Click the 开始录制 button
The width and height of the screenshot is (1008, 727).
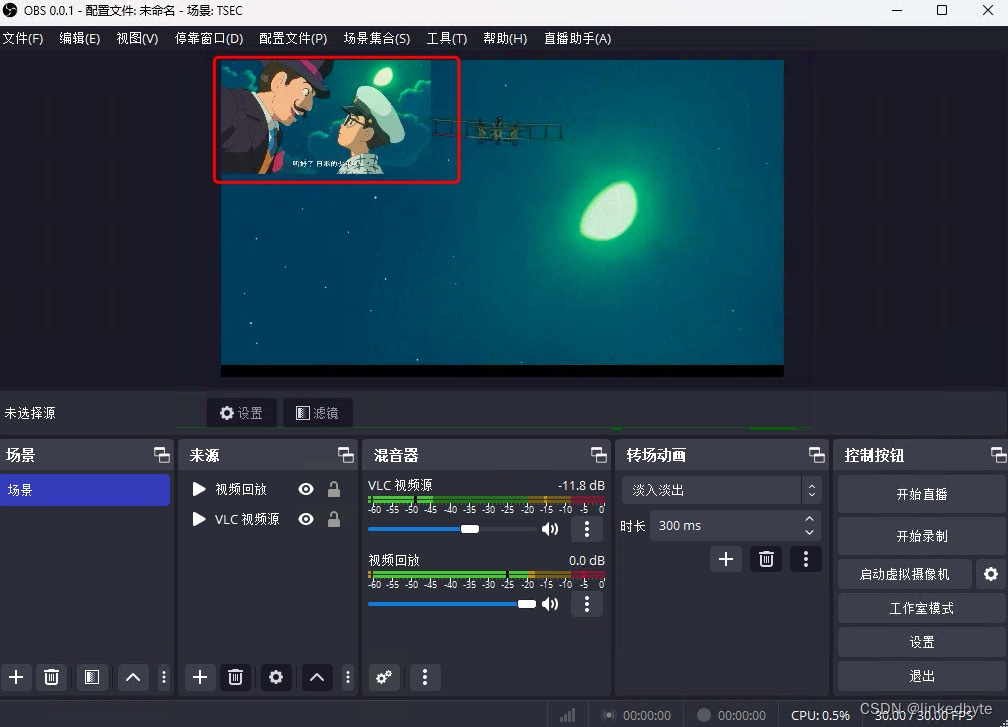(x=921, y=536)
